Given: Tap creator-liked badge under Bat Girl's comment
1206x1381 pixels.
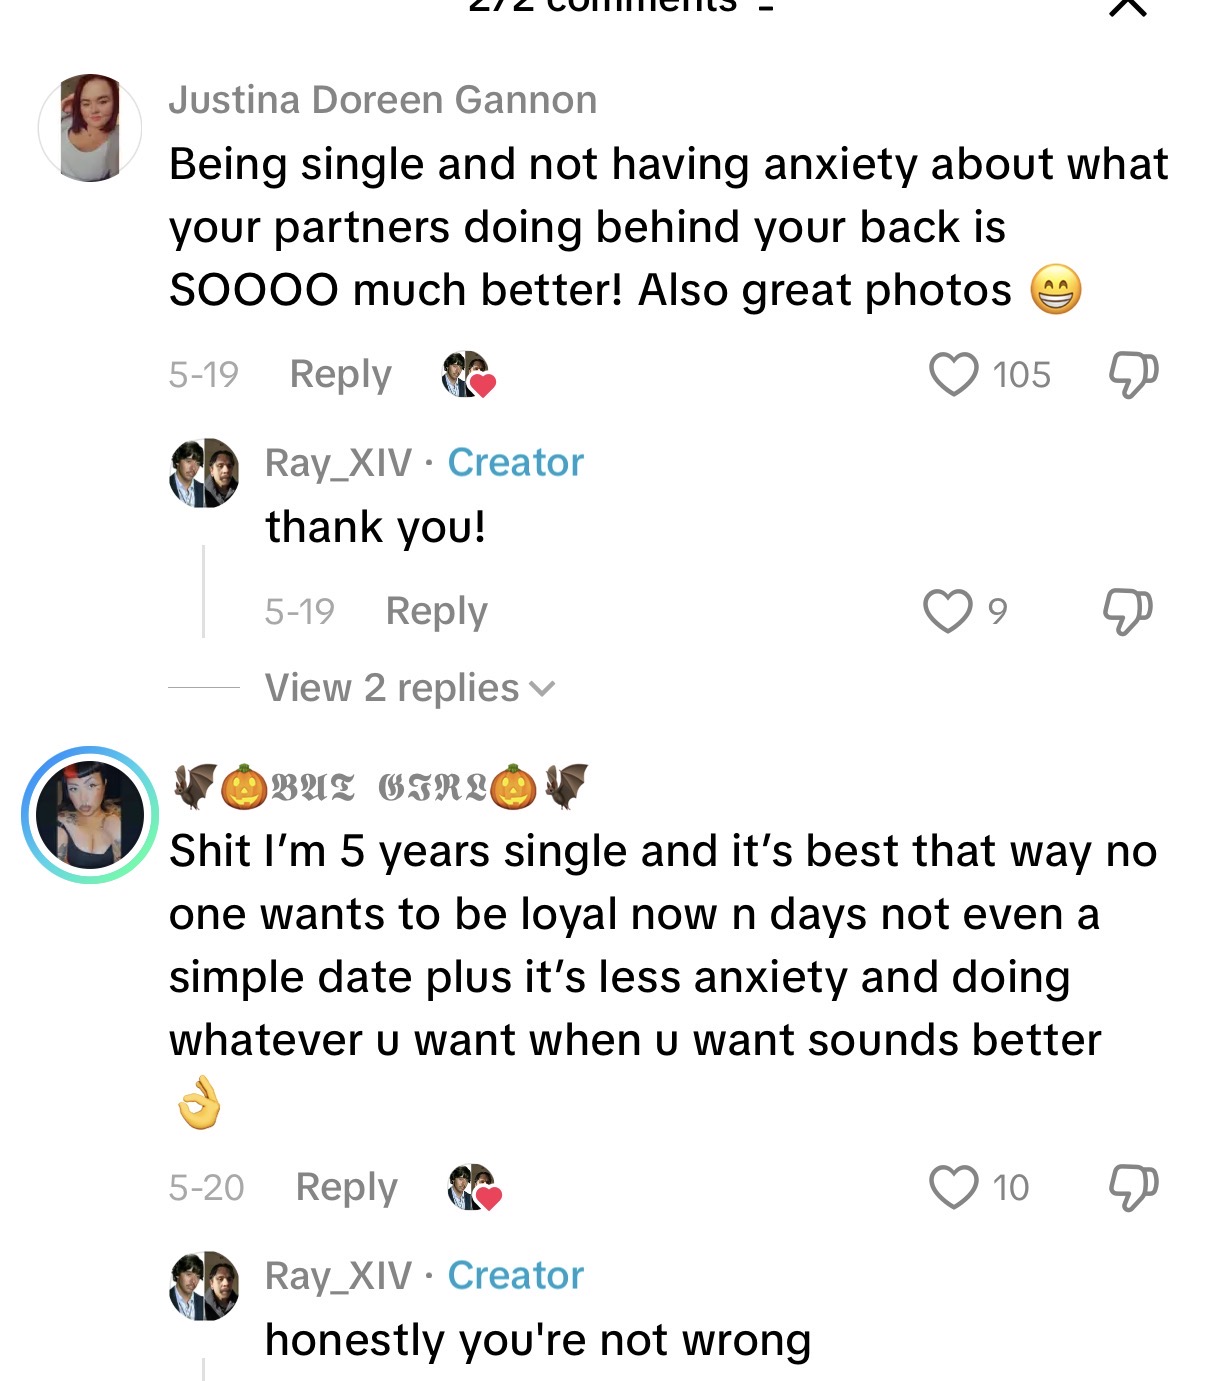Looking at the screenshot, I should coord(474,1188).
